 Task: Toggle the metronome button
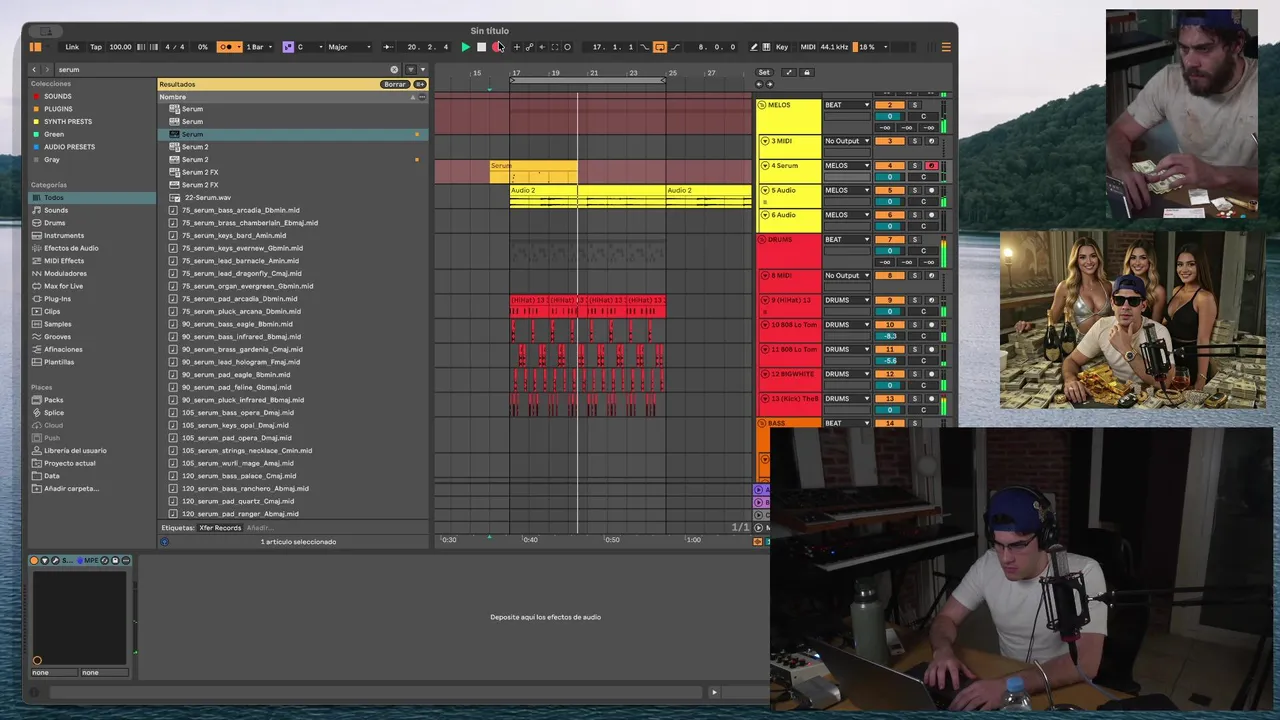tap(231, 47)
